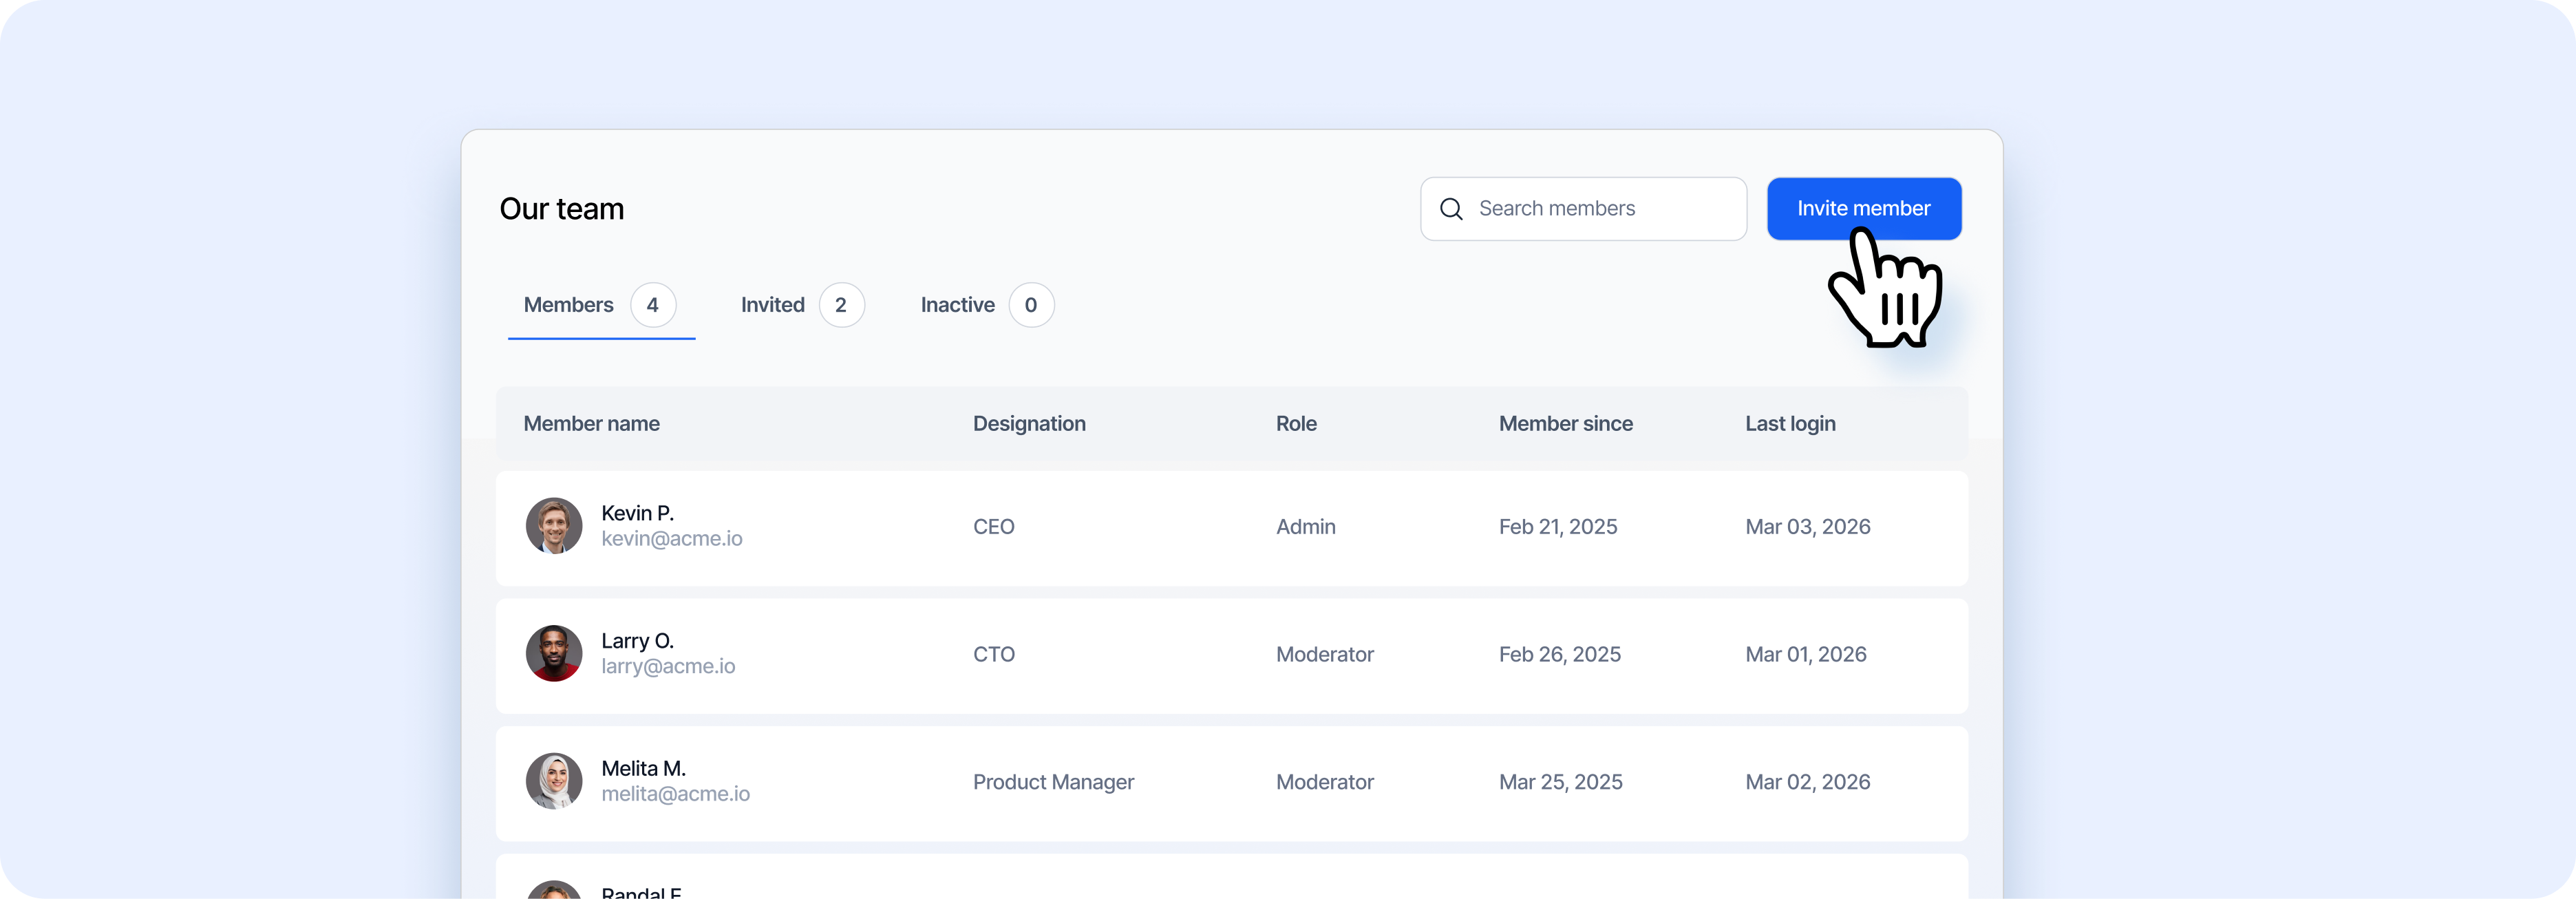
Task: Select the name Kevin P.
Action: pyautogui.click(x=637, y=513)
